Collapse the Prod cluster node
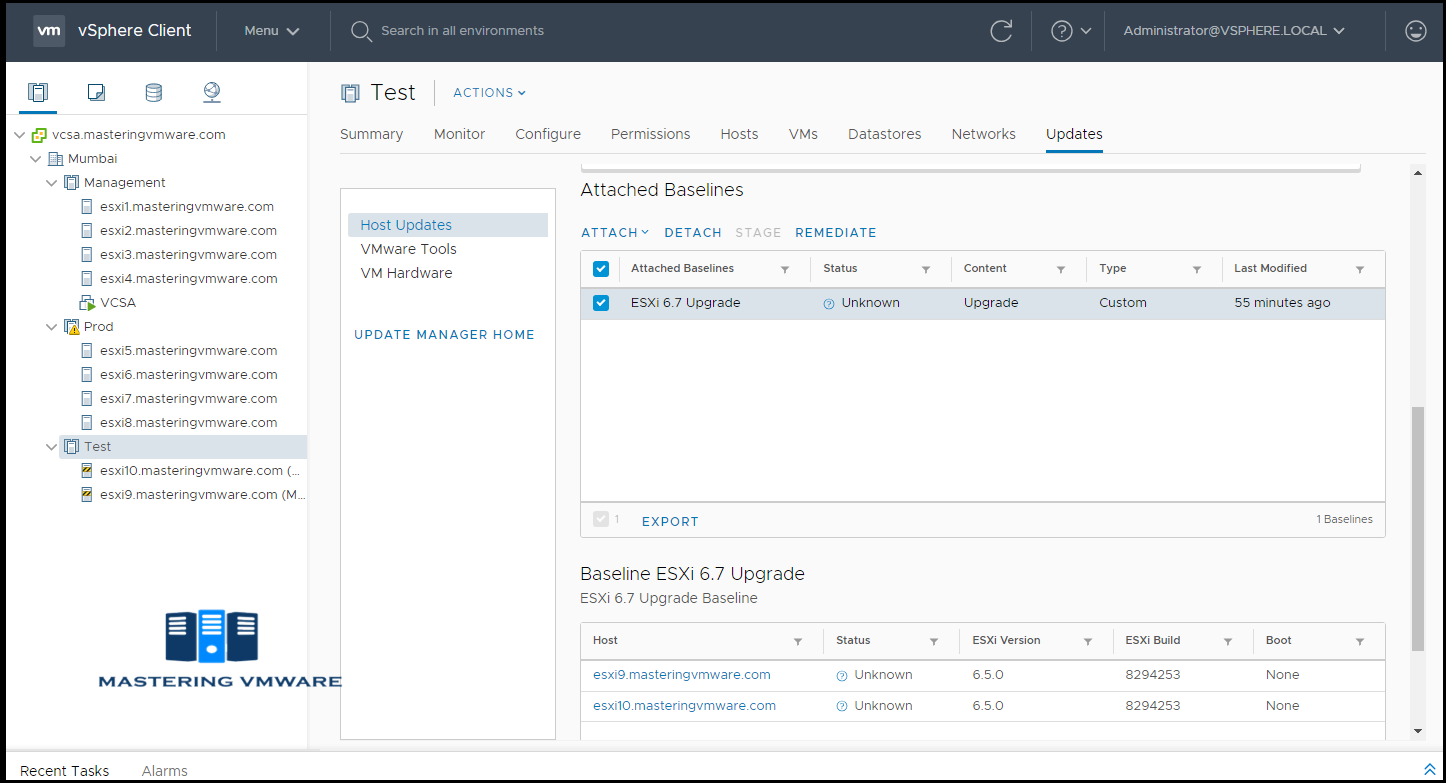Image resolution: width=1446 pixels, height=783 pixels. pyautogui.click(x=52, y=327)
